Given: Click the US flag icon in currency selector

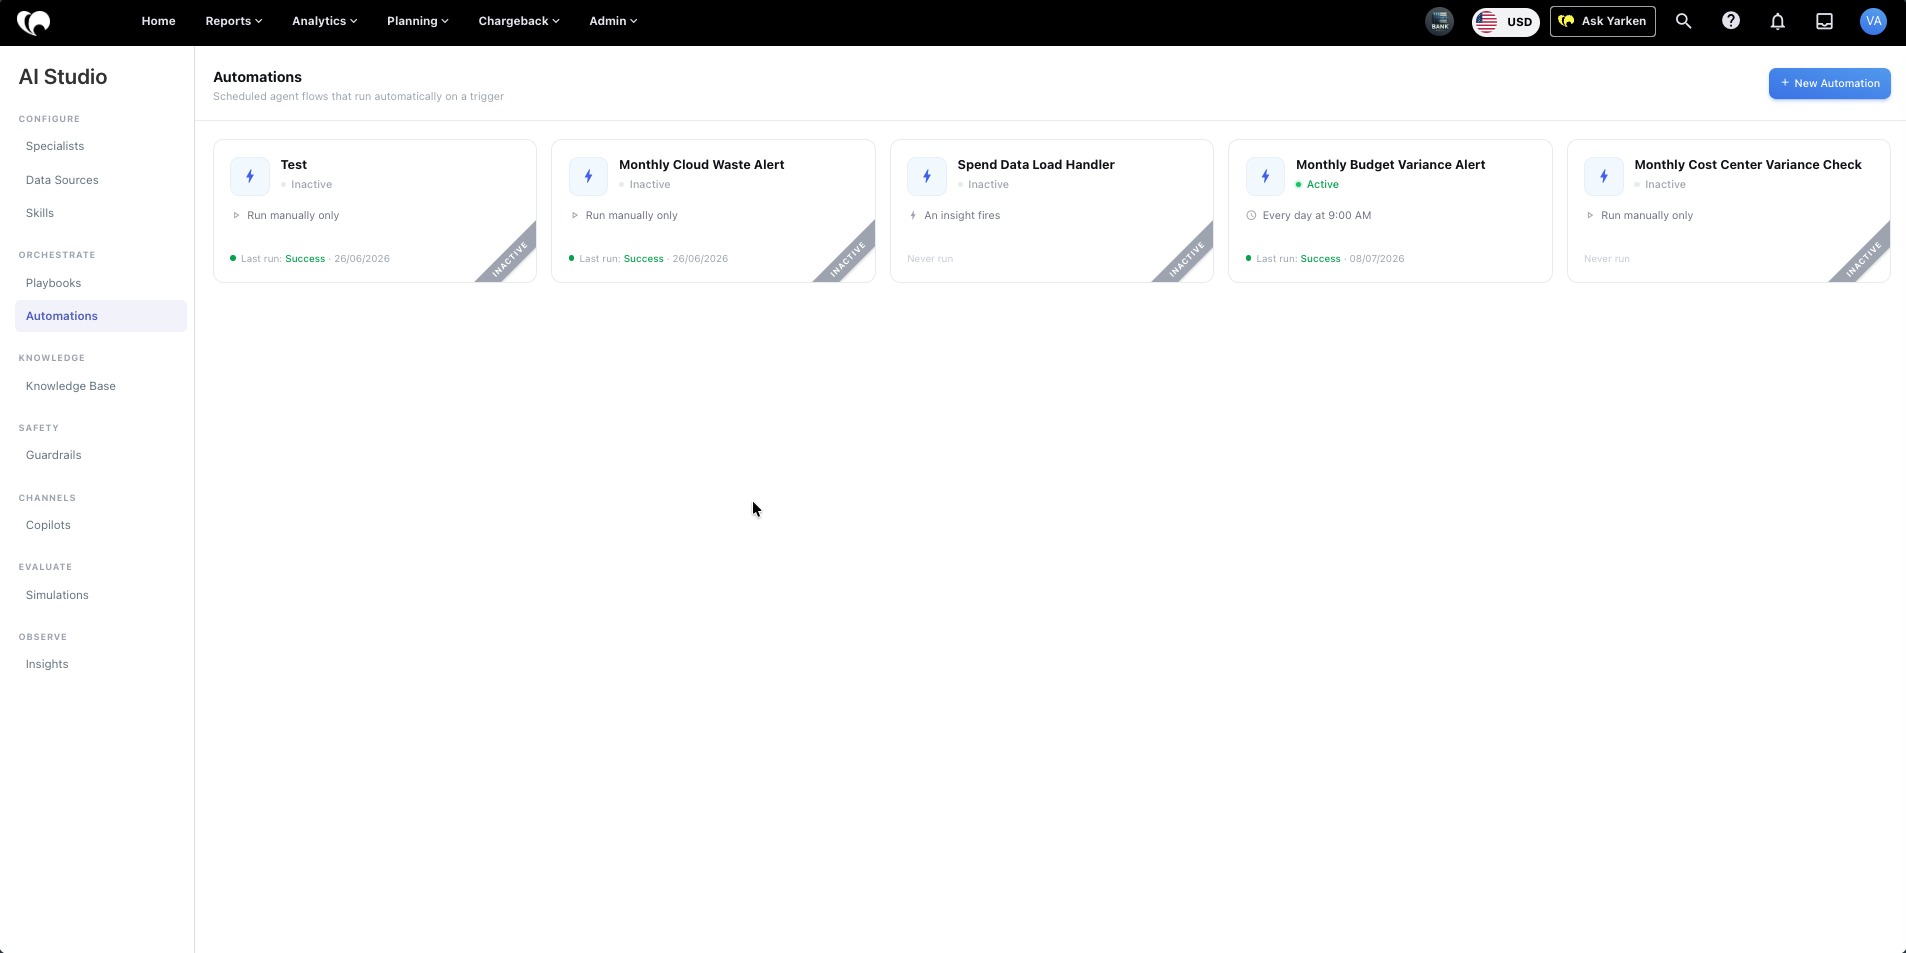Looking at the screenshot, I should coord(1487,21).
